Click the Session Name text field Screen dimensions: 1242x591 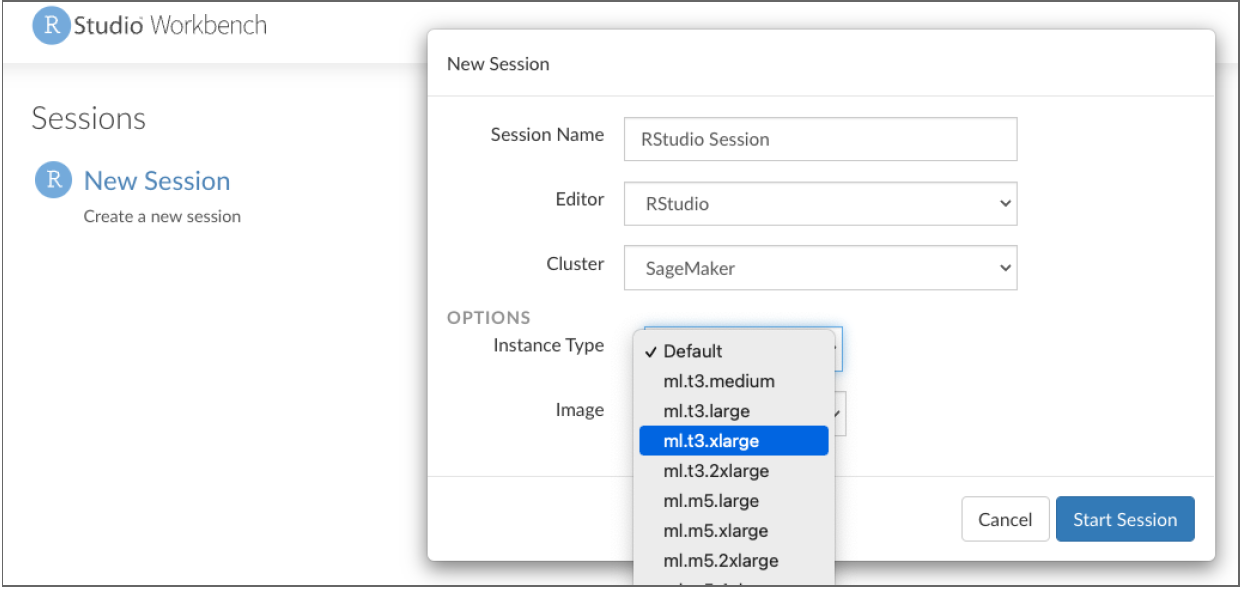pyautogui.click(x=820, y=139)
